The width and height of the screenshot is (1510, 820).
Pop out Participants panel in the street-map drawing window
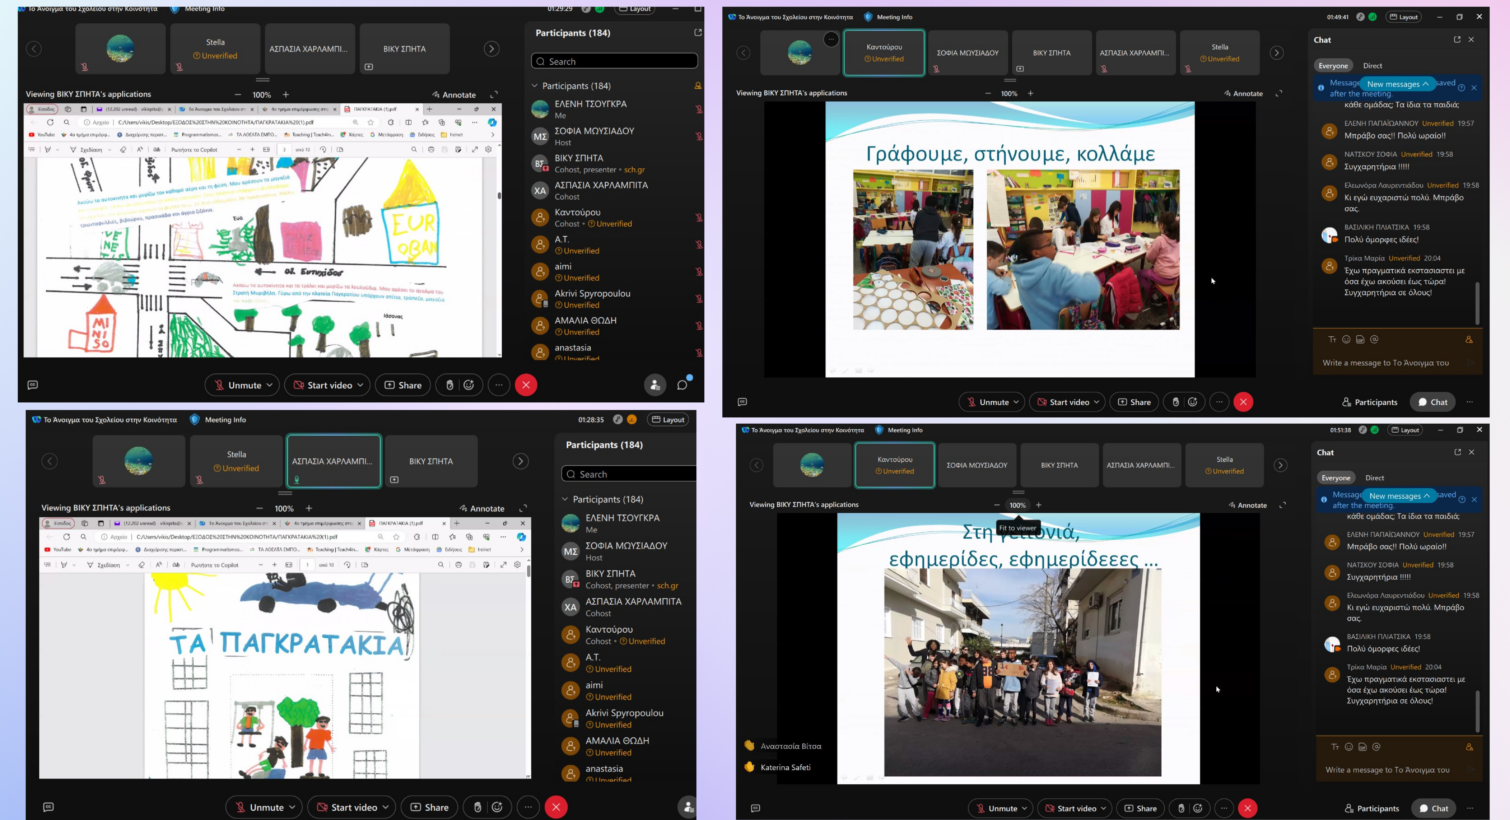click(x=697, y=33)
